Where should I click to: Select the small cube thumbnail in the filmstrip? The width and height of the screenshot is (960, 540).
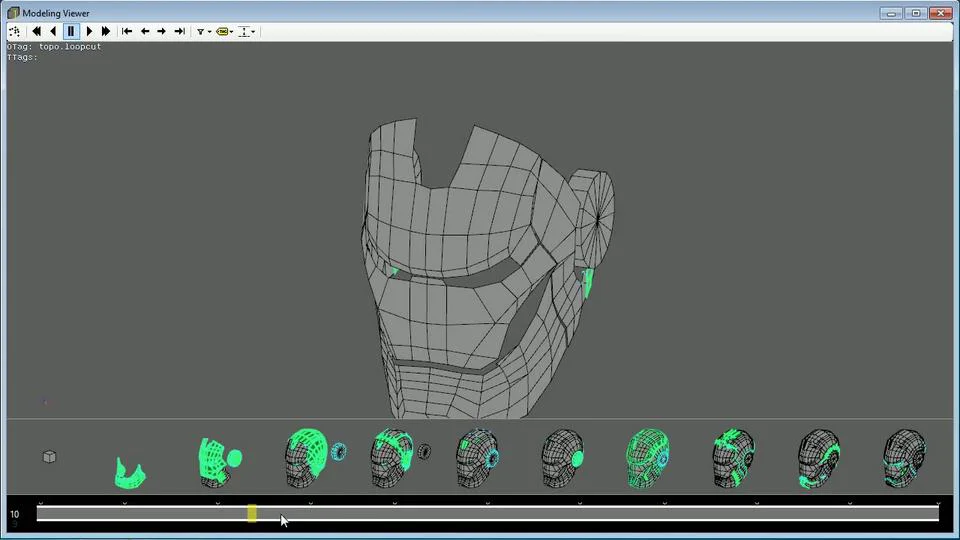49,457
